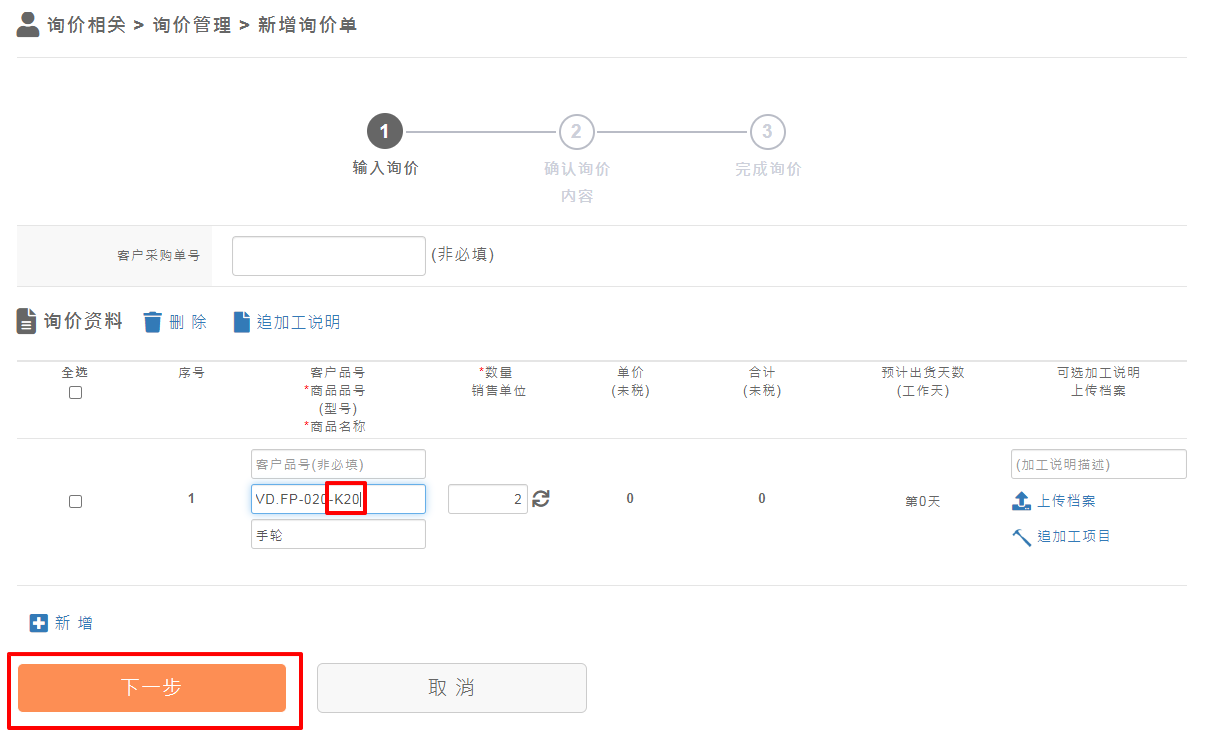Image resolution: width=1210 pixels, height=739 pixels.
Task: Focus the 客户品号 optional input box
Action: click(338, 464)
